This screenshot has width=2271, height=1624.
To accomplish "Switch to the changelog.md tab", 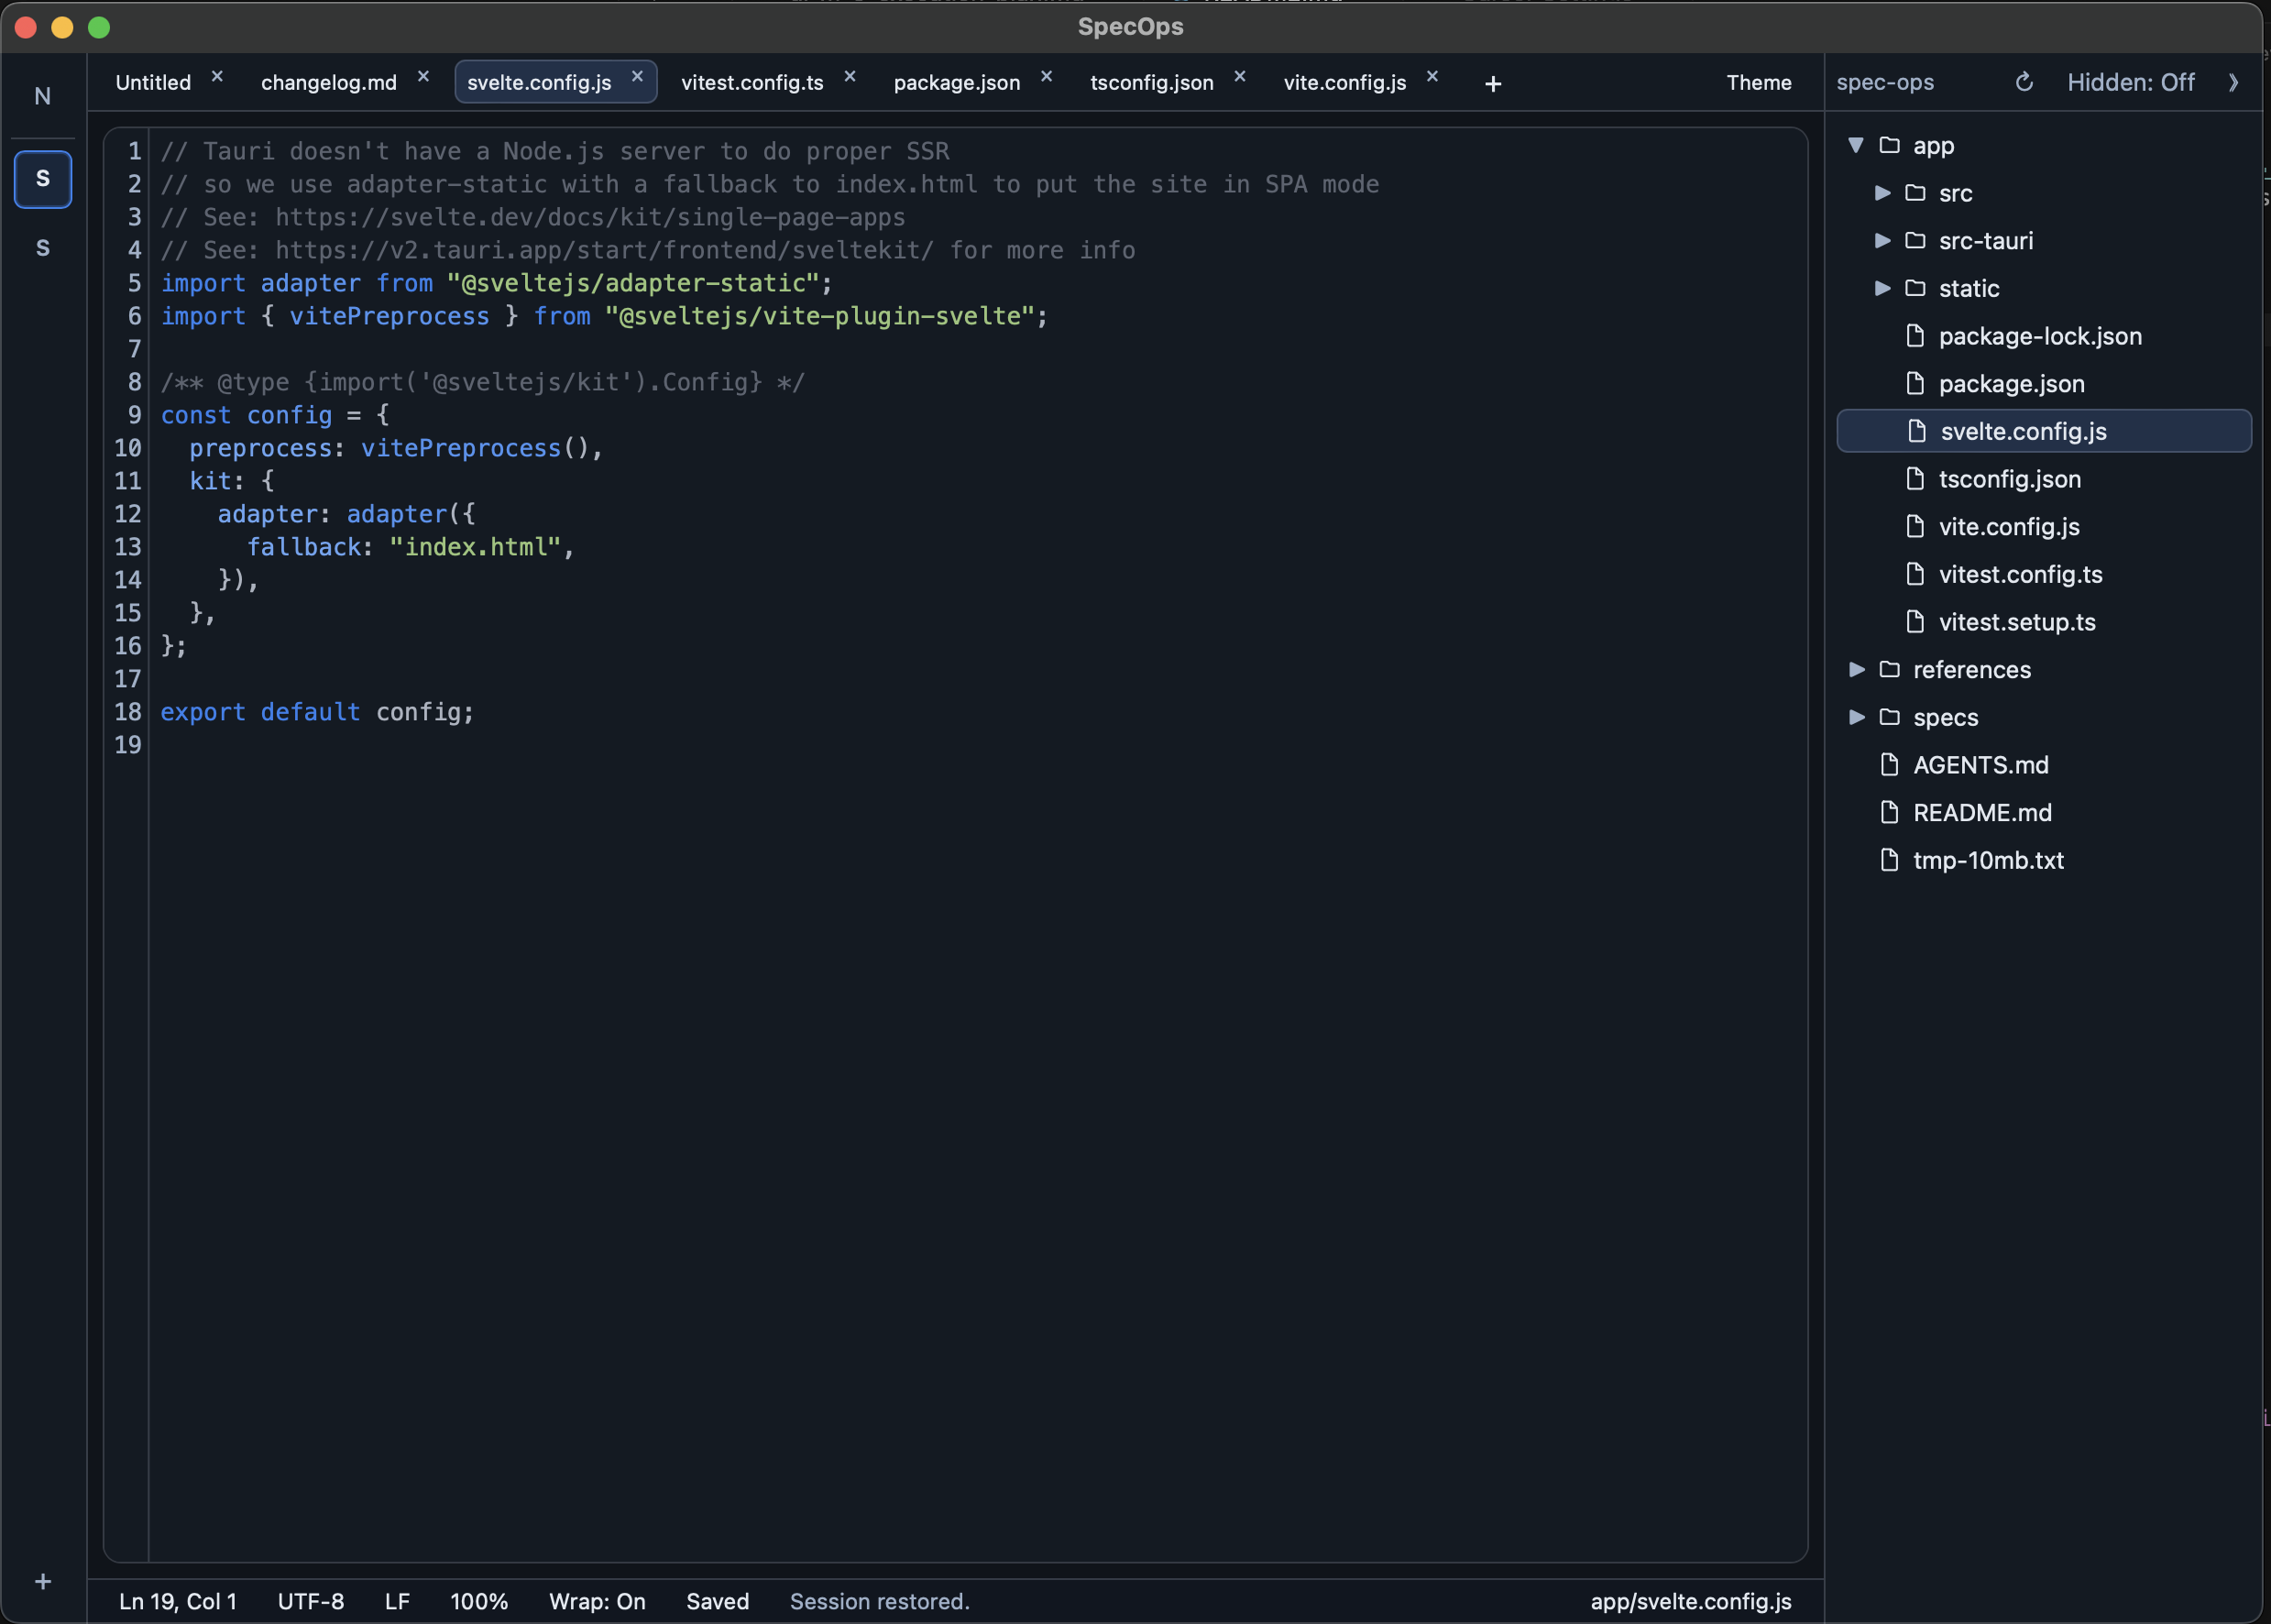I will (x=329, y=82).
